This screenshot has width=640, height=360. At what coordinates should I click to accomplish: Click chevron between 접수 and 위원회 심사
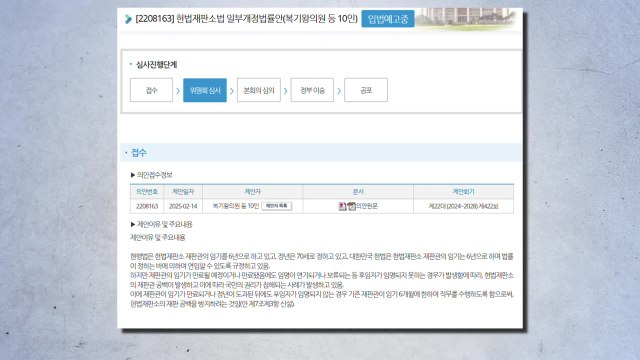point(178,91)
